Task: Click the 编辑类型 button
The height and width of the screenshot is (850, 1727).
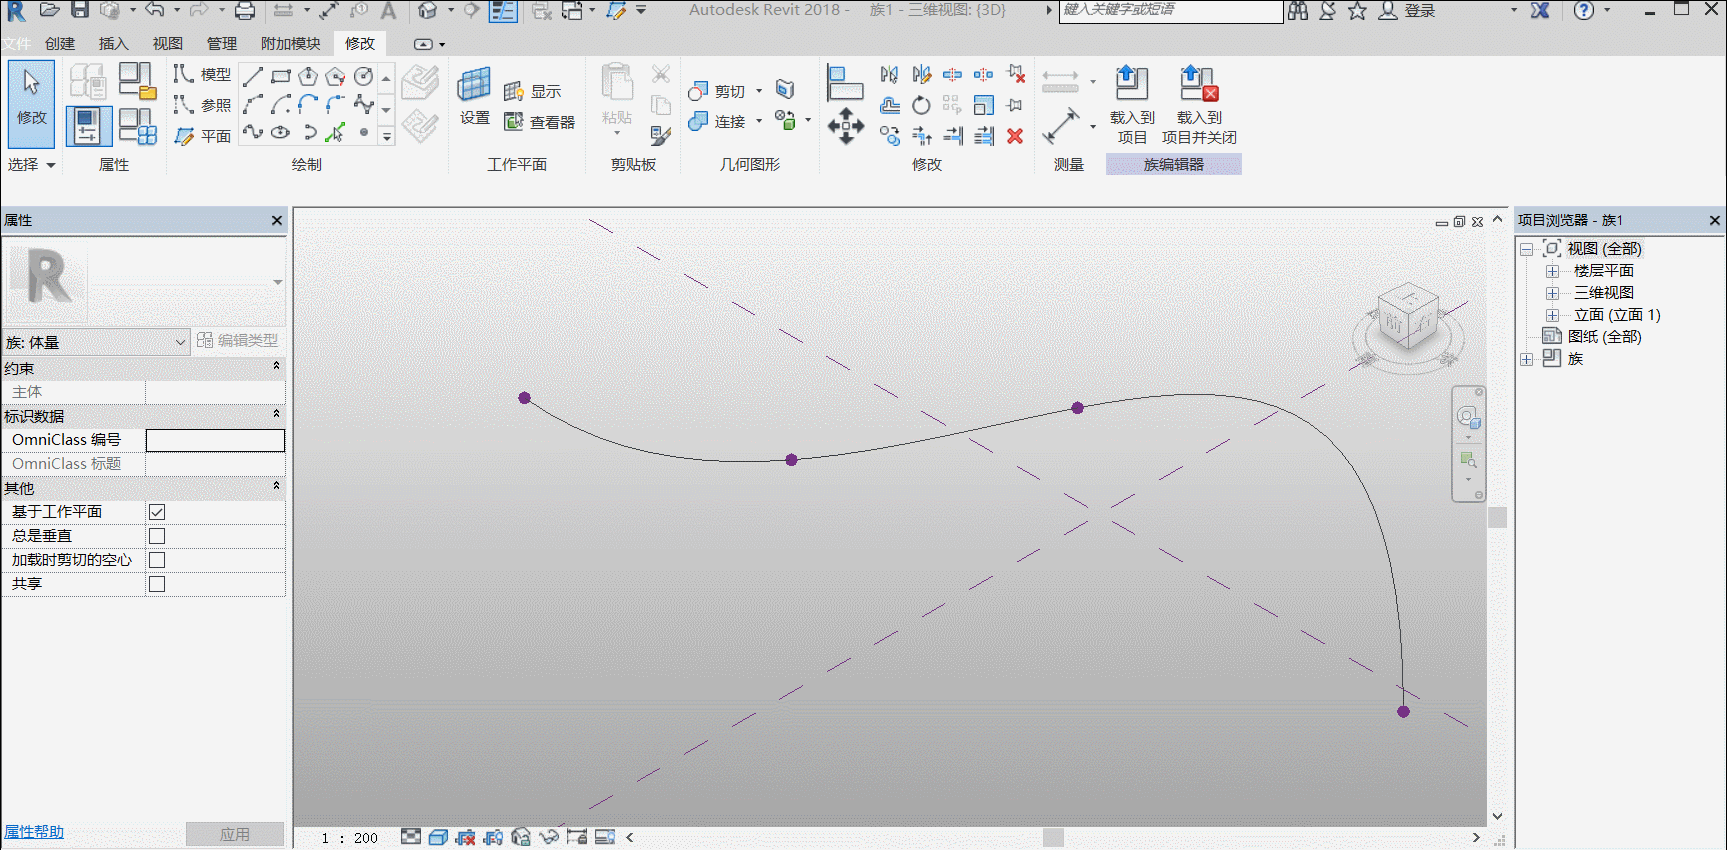Action: 238,341
